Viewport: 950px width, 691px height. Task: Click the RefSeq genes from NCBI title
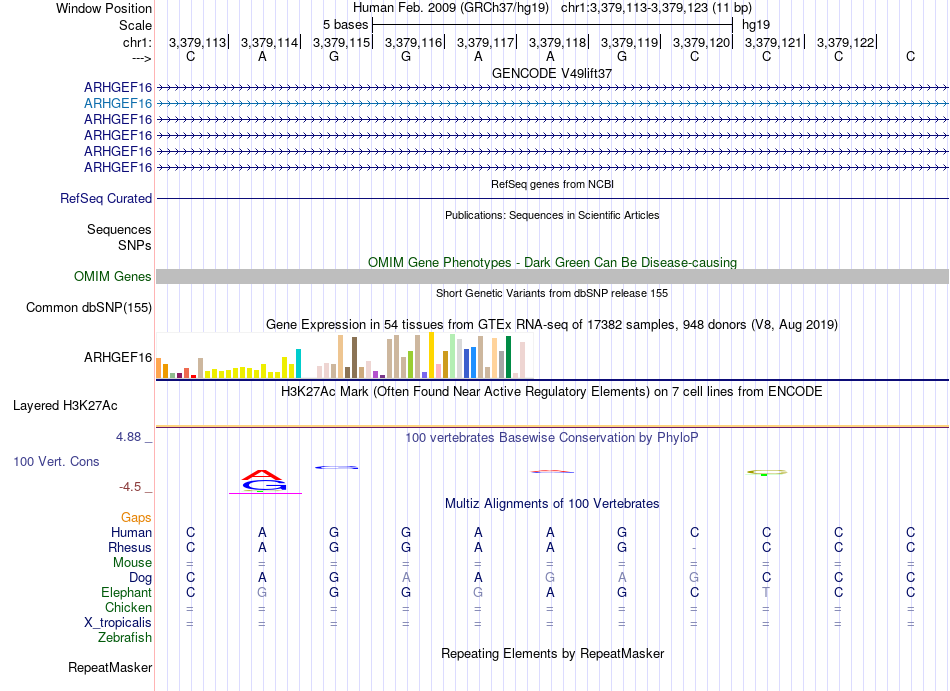point(553,184)
